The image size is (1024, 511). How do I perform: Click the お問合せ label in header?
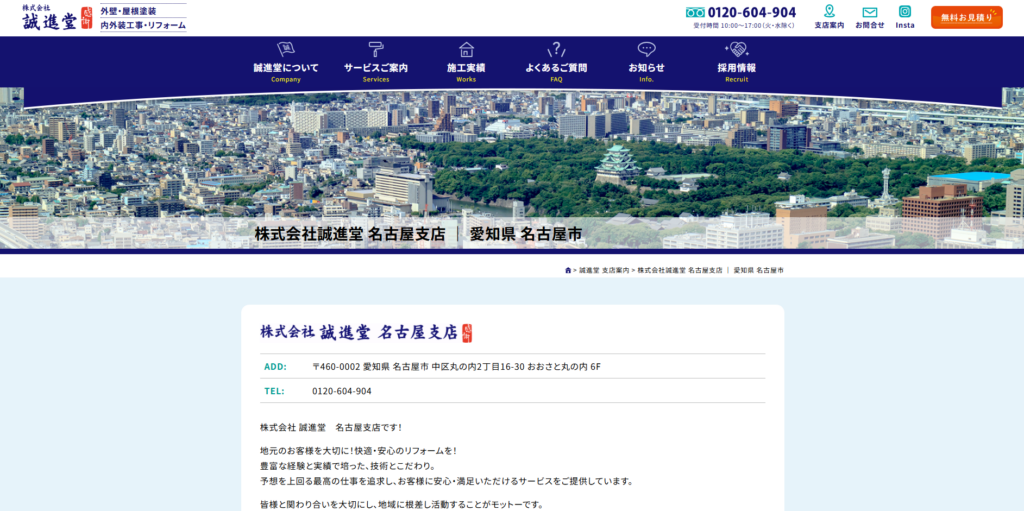click(869, 25)
